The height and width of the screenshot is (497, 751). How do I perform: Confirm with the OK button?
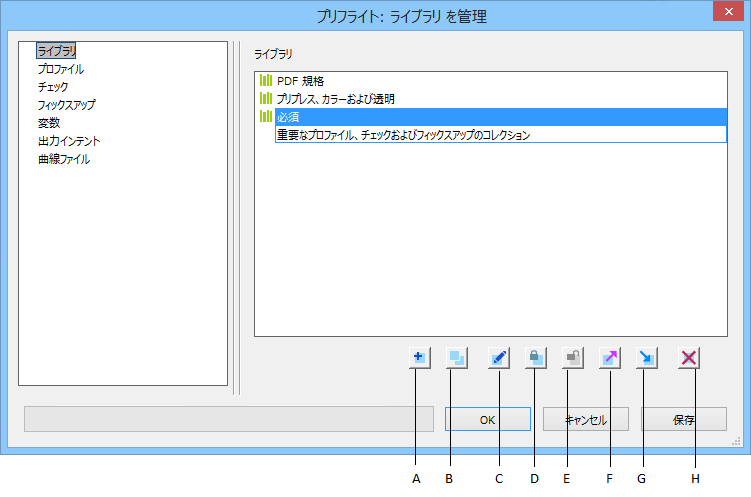point(488,419)
